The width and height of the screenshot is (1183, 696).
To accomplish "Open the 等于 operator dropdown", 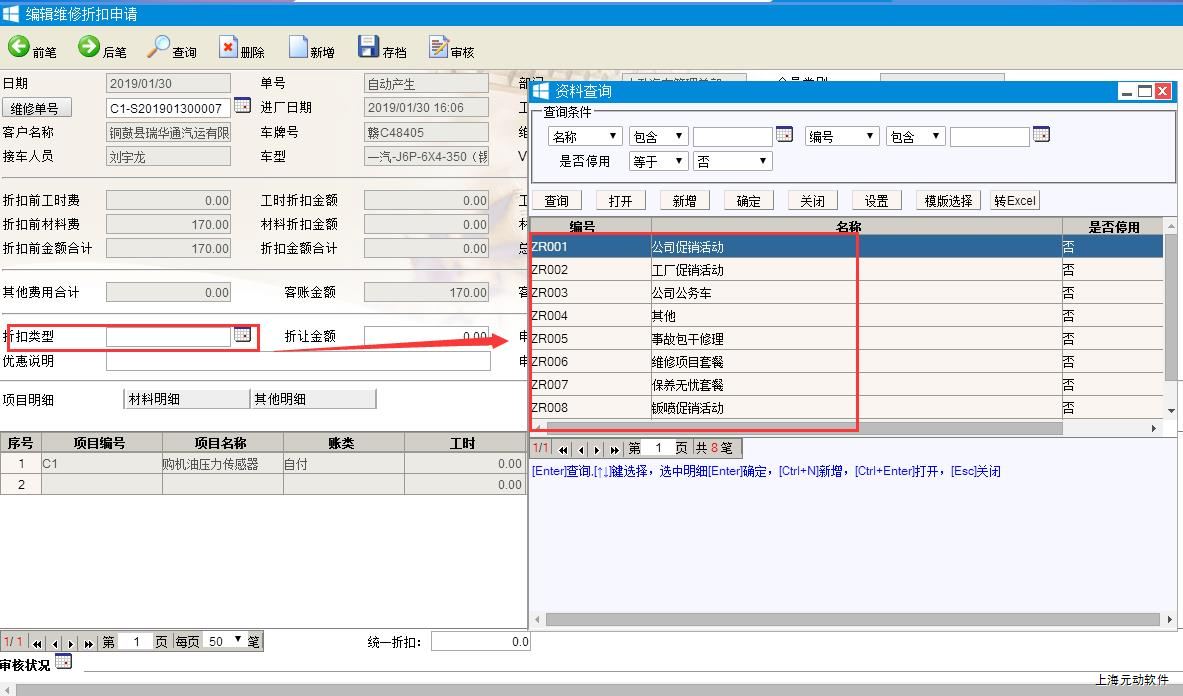I will (x=658, y=161).
